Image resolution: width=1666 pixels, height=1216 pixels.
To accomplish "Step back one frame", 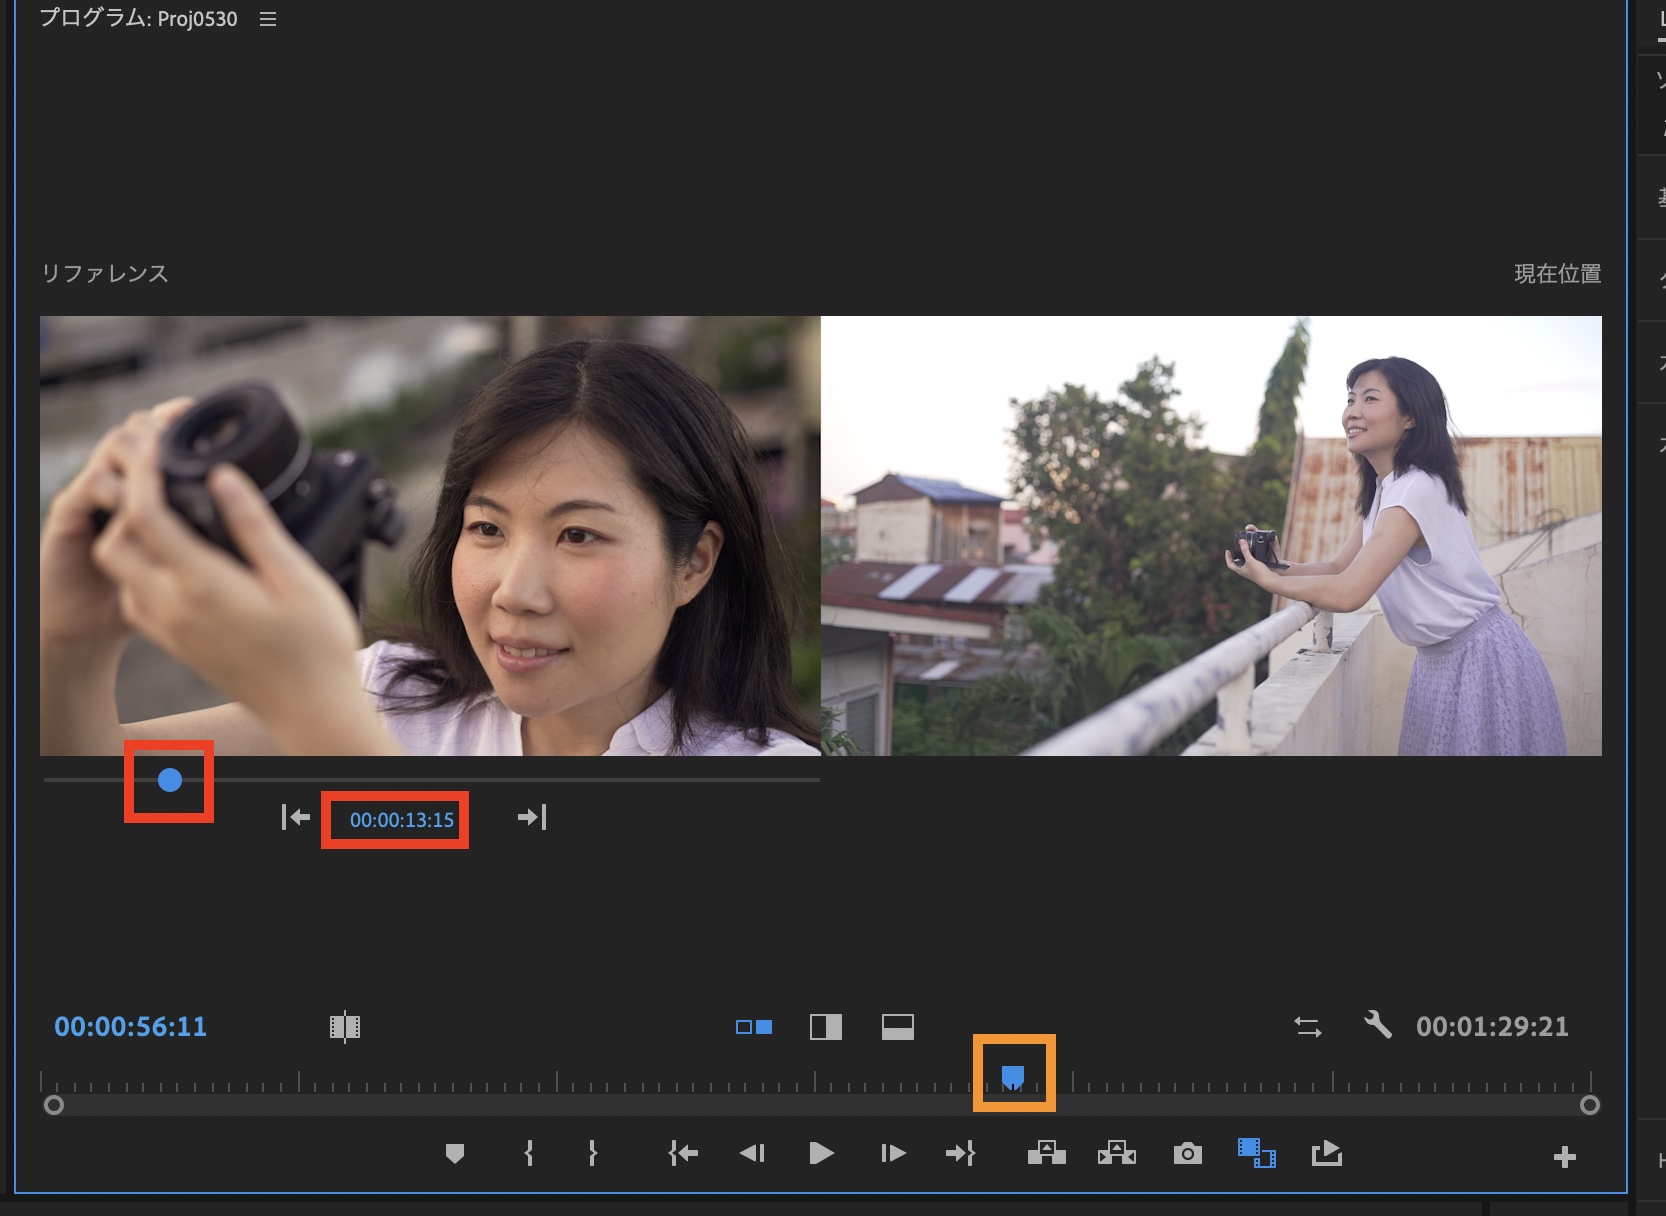I will 752,1154.
